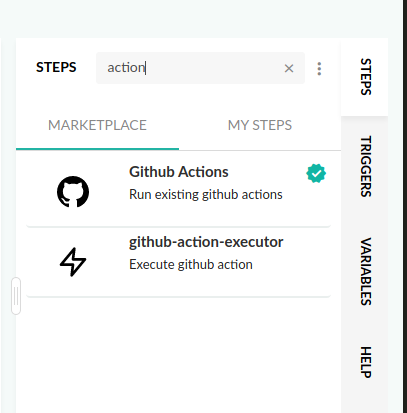
Task: Select the github-action-executor step title
Action: pos(206,242)
